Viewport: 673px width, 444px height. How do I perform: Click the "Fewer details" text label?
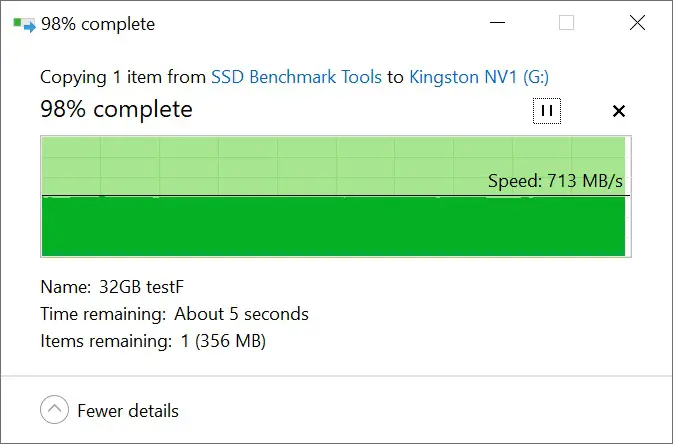(128, 411)
